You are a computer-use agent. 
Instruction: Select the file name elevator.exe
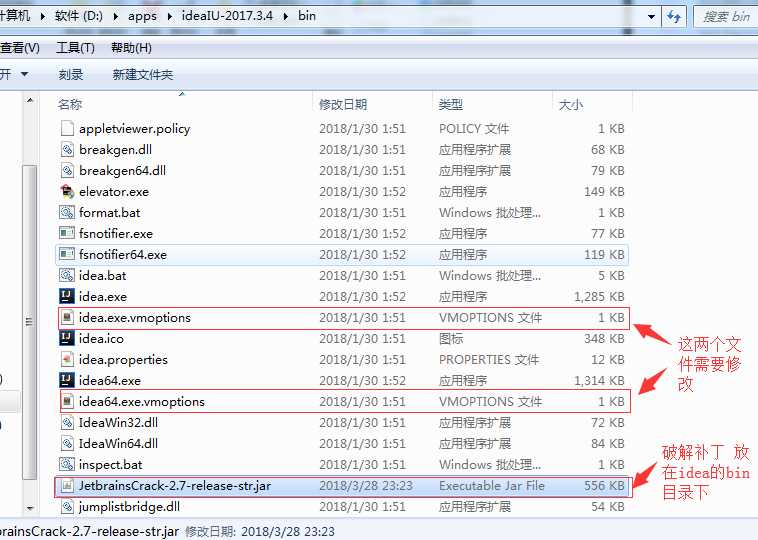pyautogui.click(x=114, y=192)
